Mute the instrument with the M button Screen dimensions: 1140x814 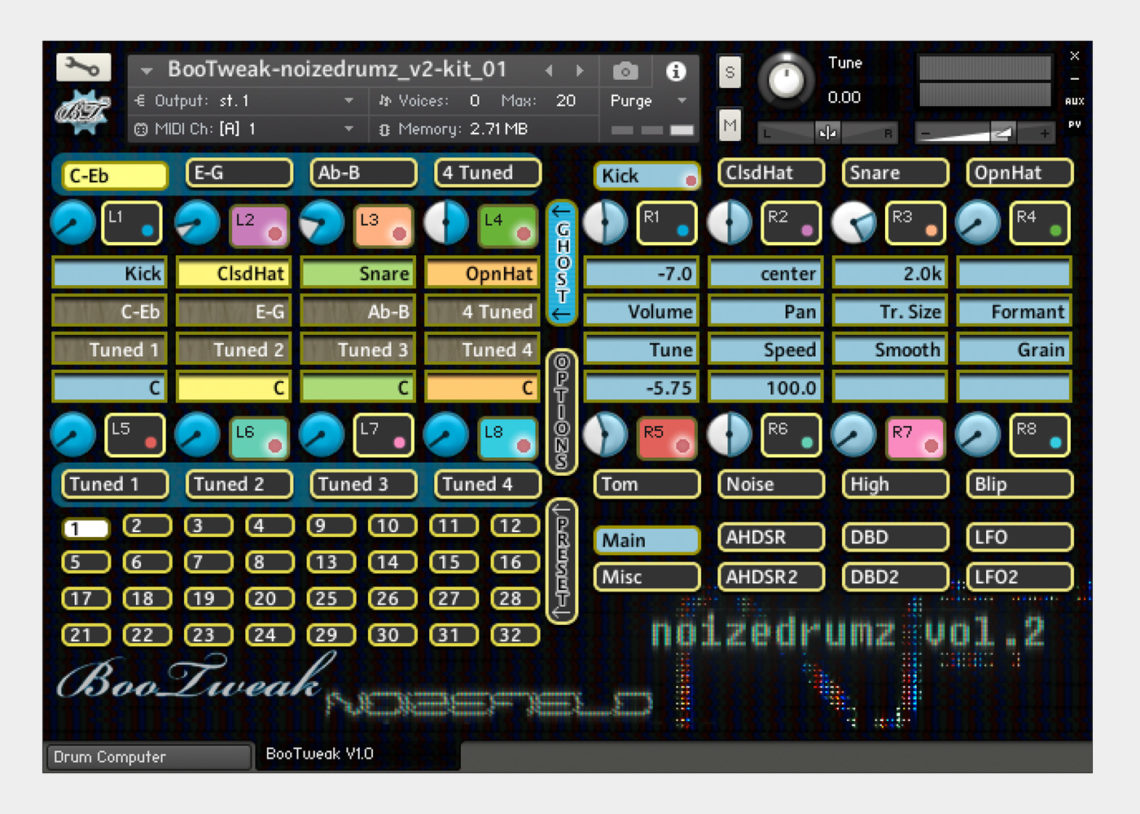729,125
